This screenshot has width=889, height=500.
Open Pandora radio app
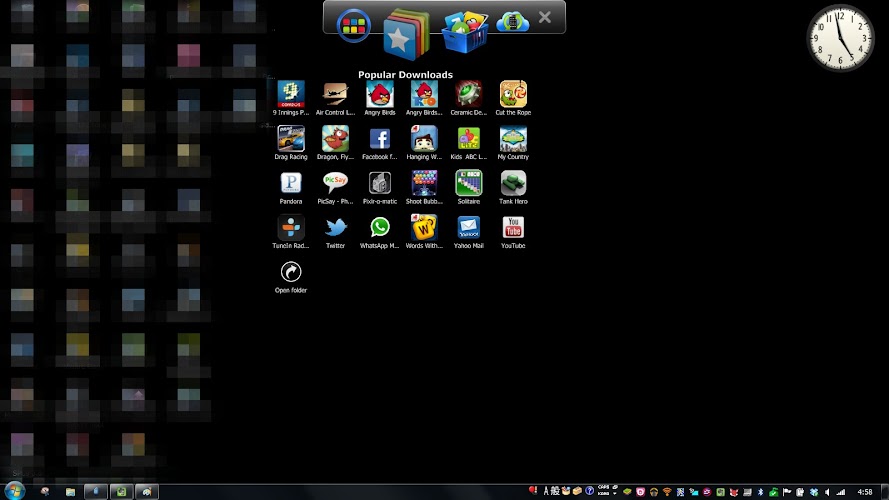tap(291, 187)
